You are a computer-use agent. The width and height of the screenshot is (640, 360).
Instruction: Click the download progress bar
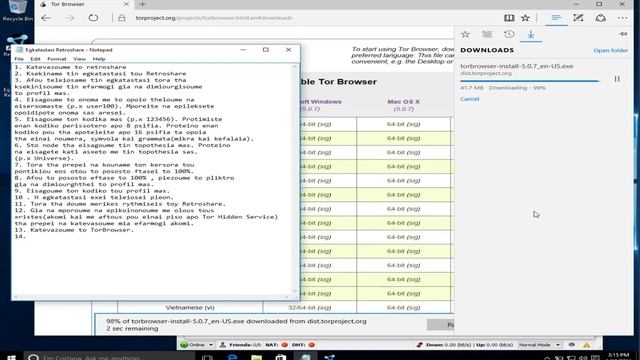pos(530,81)
